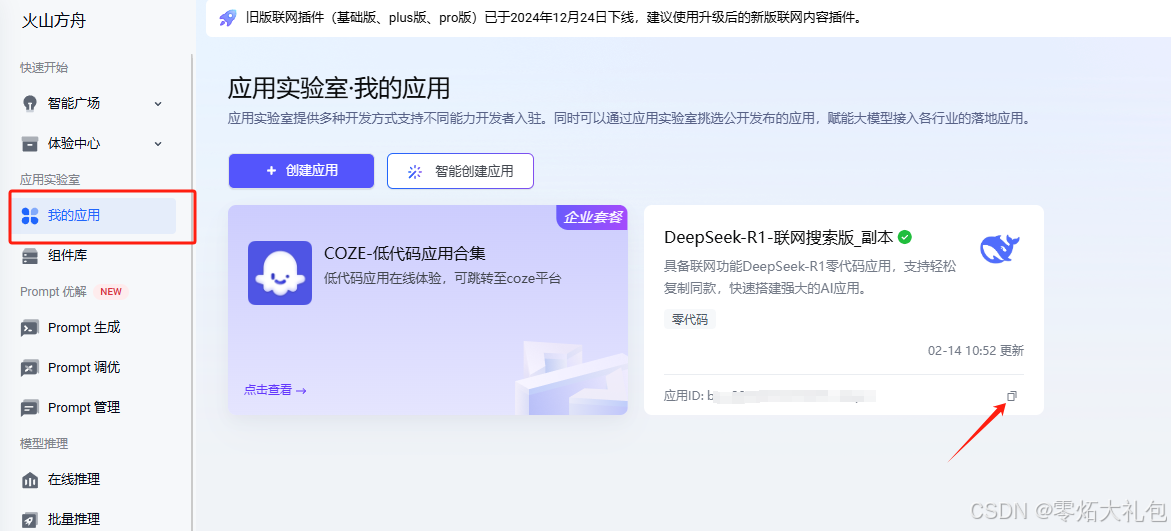Click the 应用ID label text

tap(683, 396)
